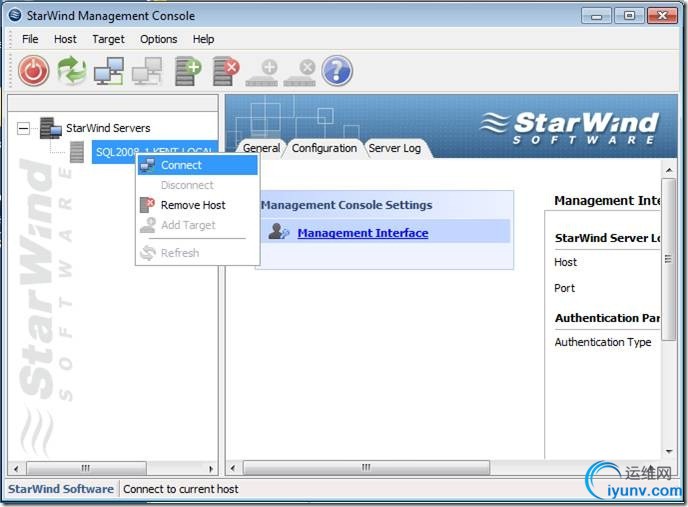Click the Remove Host menu icon
Screen dimensions: 688x507
(147, 205)
